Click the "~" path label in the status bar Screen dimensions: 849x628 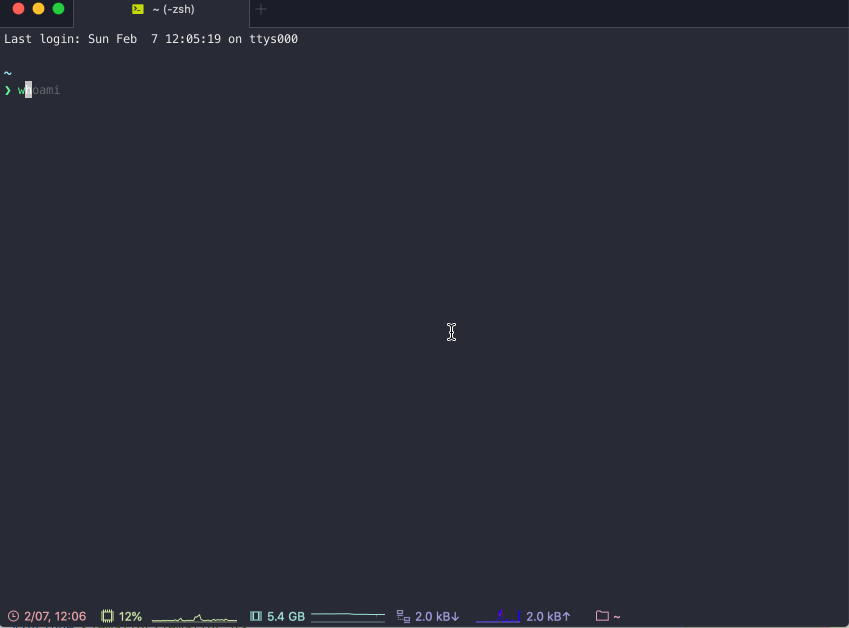[617, 616]
